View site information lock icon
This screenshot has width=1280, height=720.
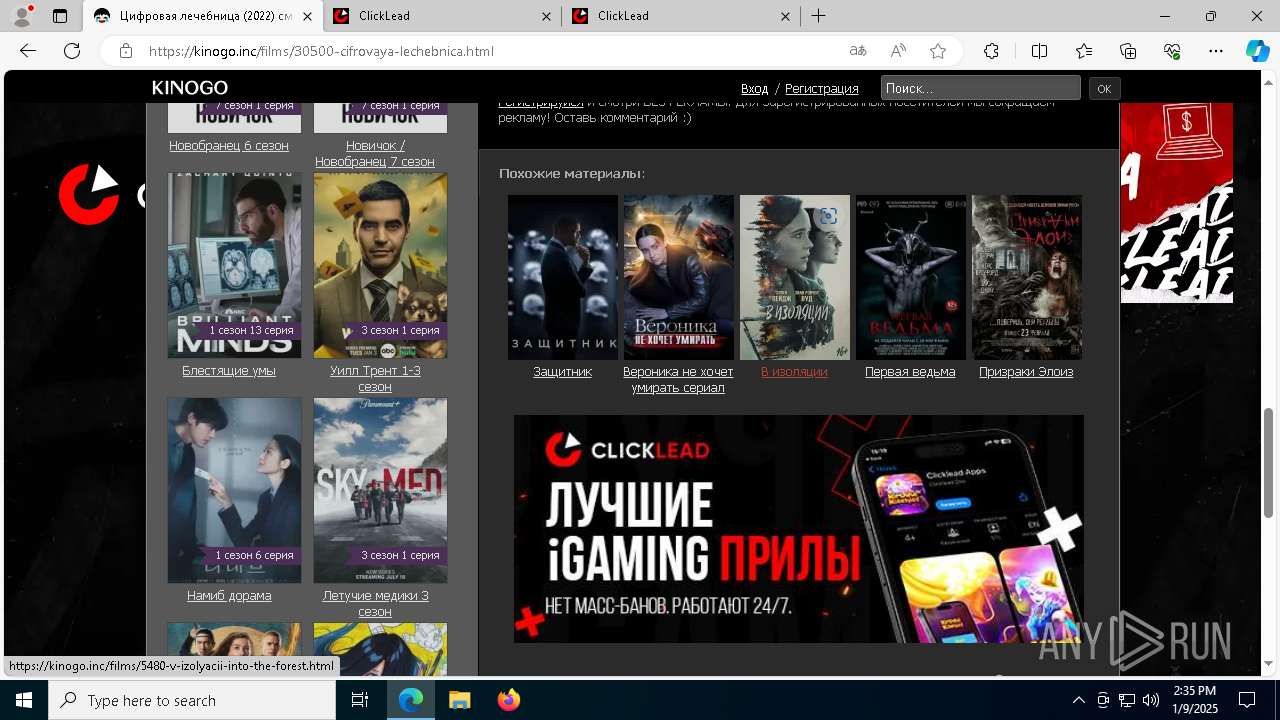click(125, 51)
